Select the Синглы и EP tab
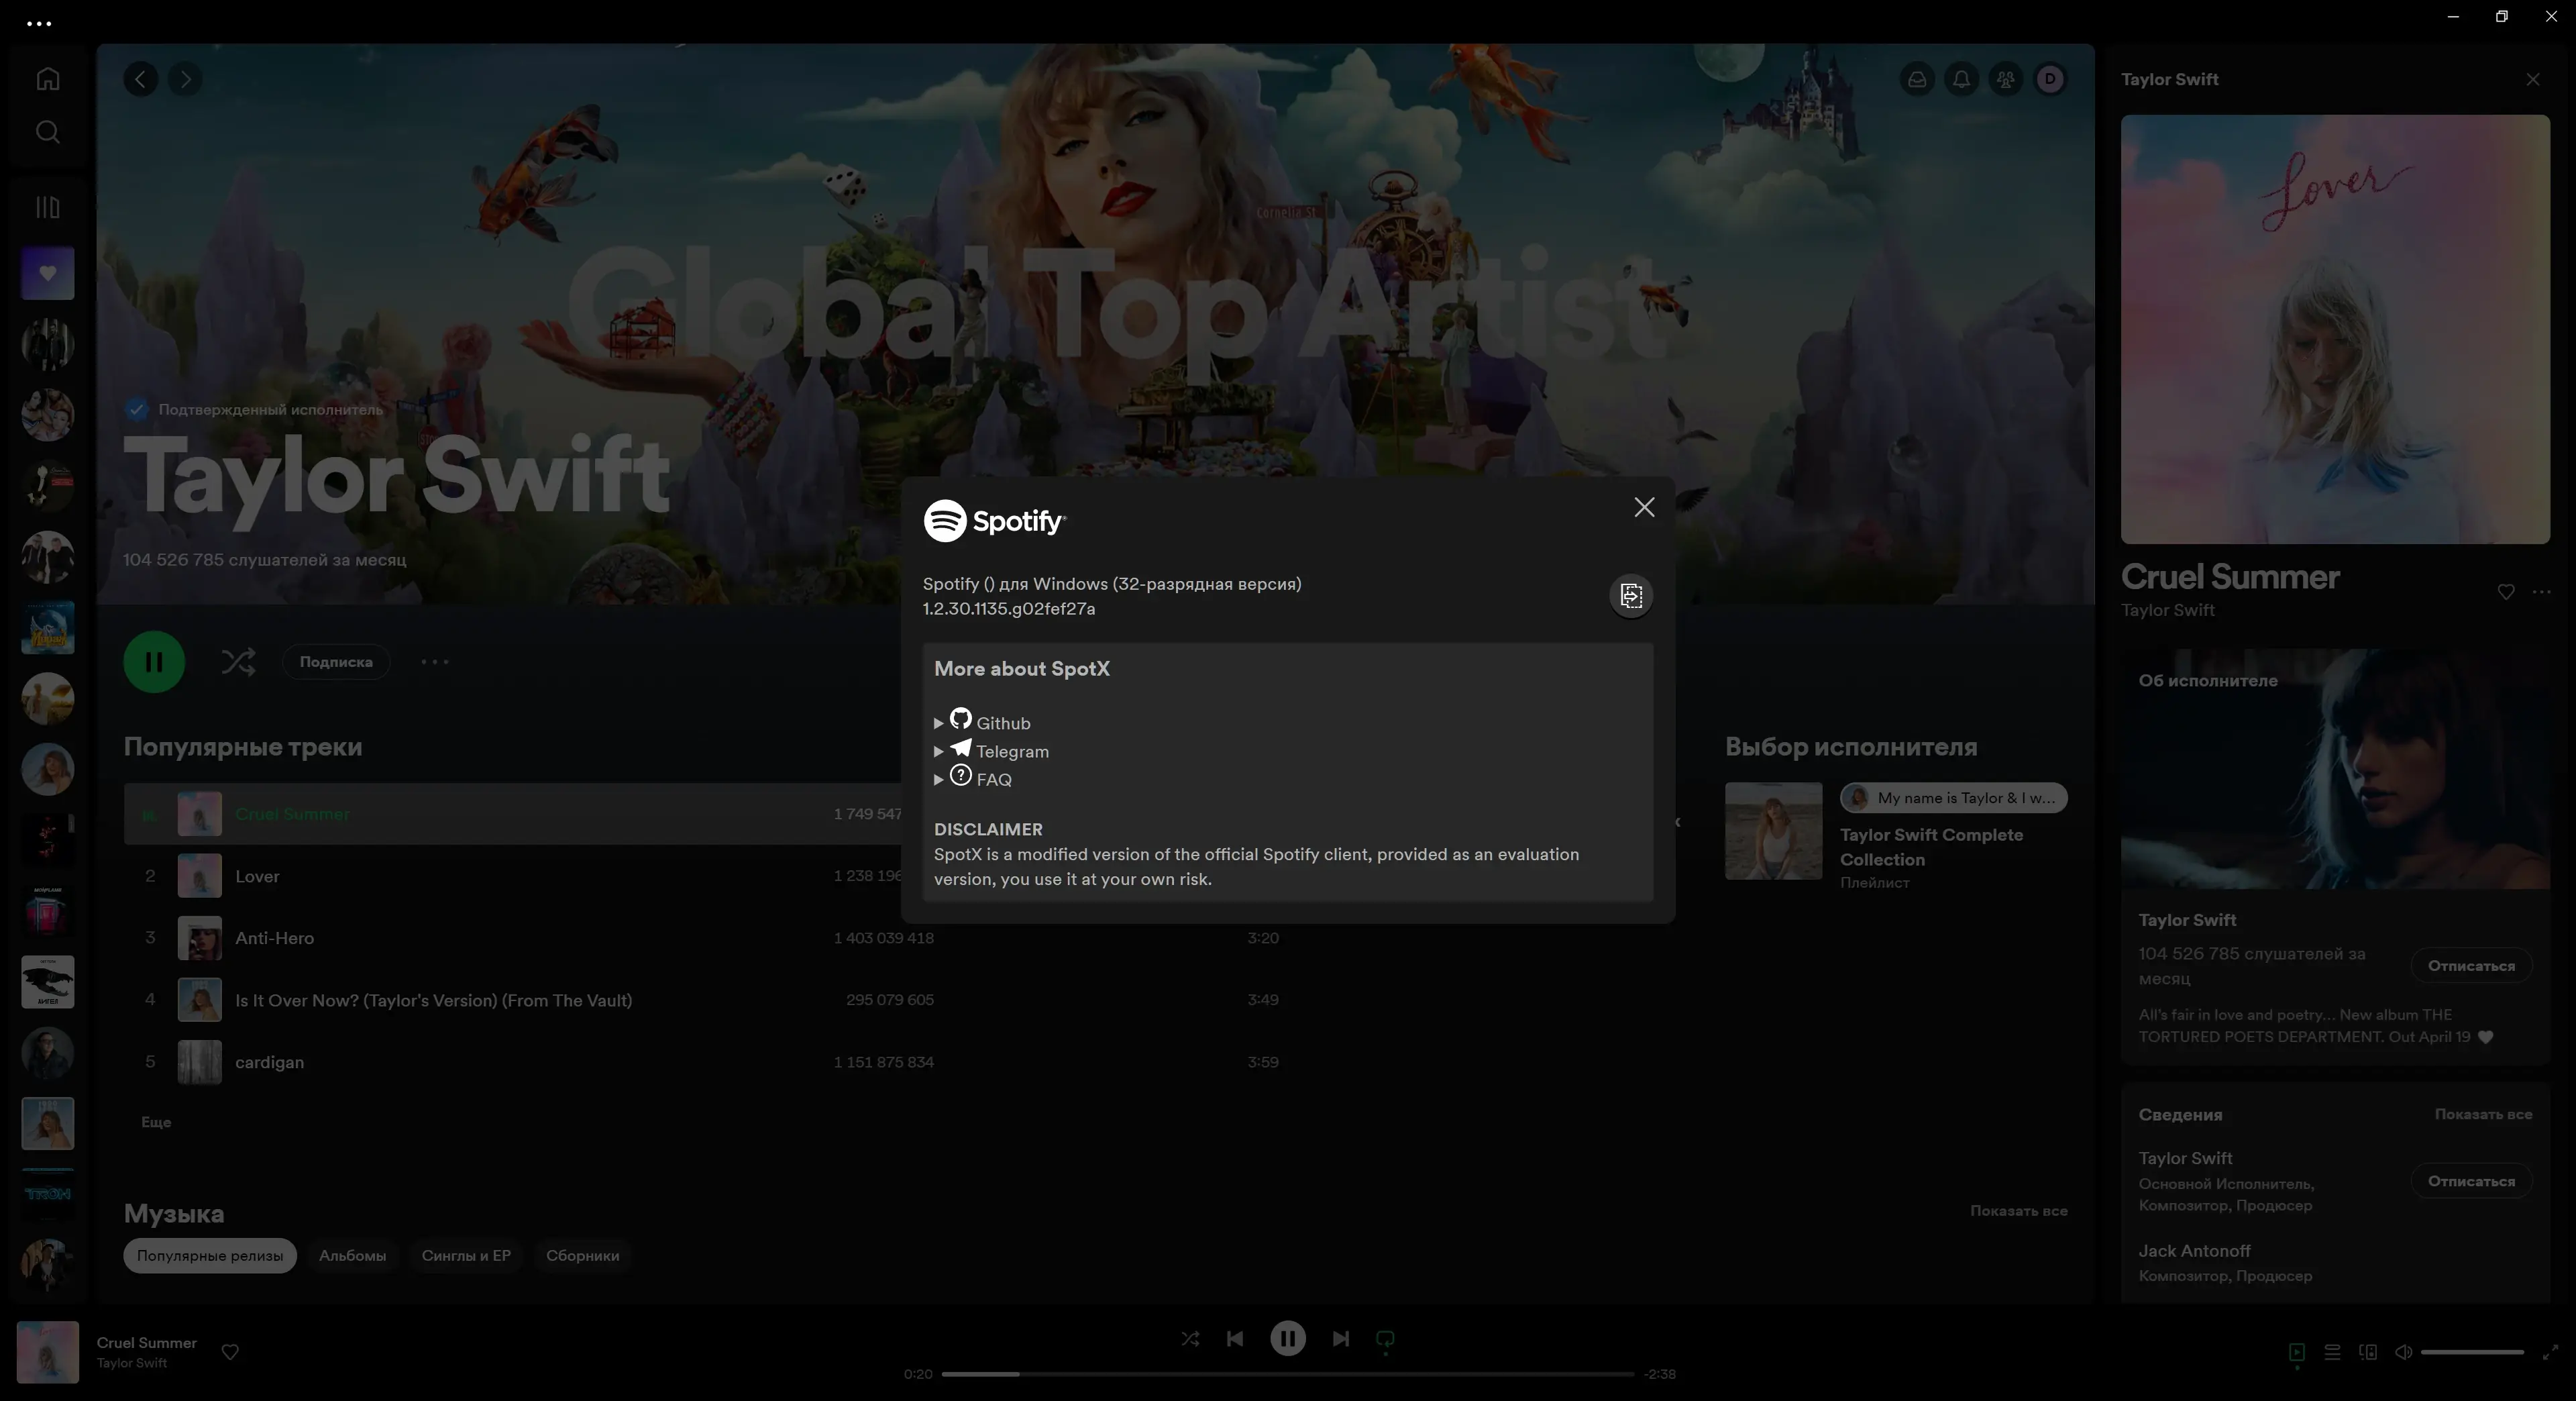2576x1401 pixels. click(466, 1255)
